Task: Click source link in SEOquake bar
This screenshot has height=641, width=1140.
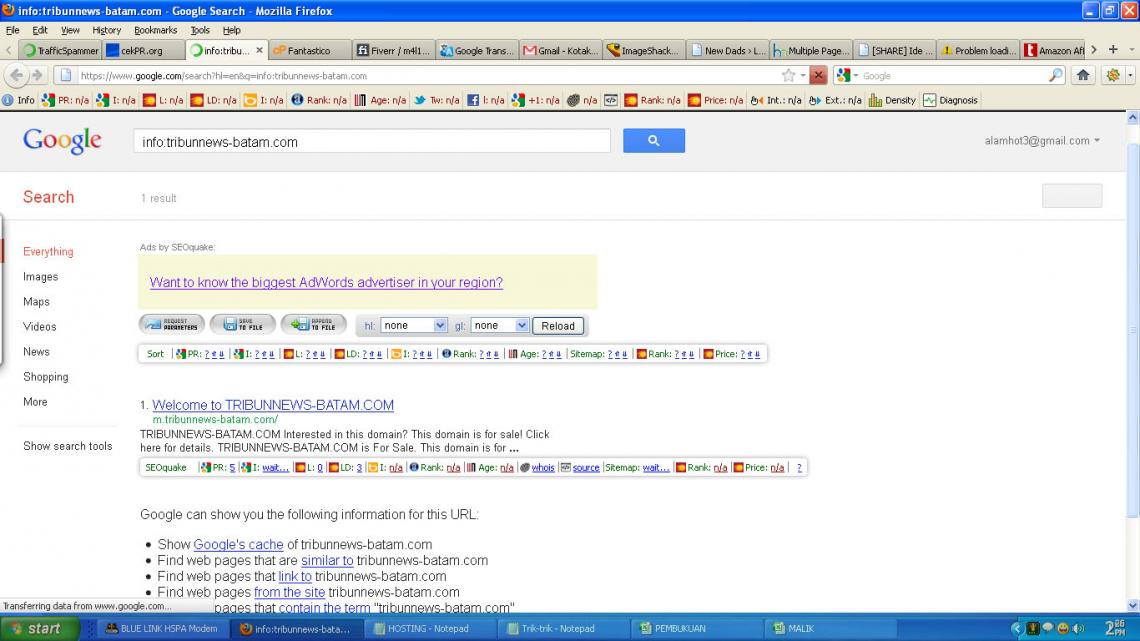Action: click(586, 467)
